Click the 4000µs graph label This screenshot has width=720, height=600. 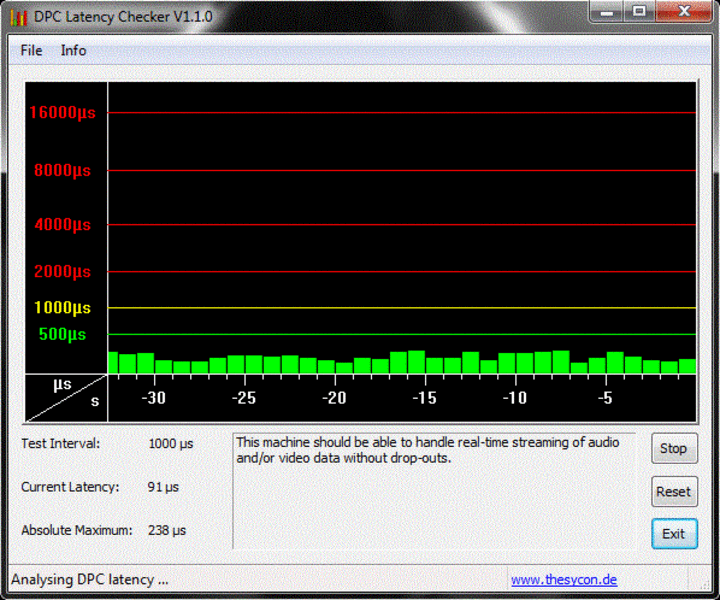(62, 225)
